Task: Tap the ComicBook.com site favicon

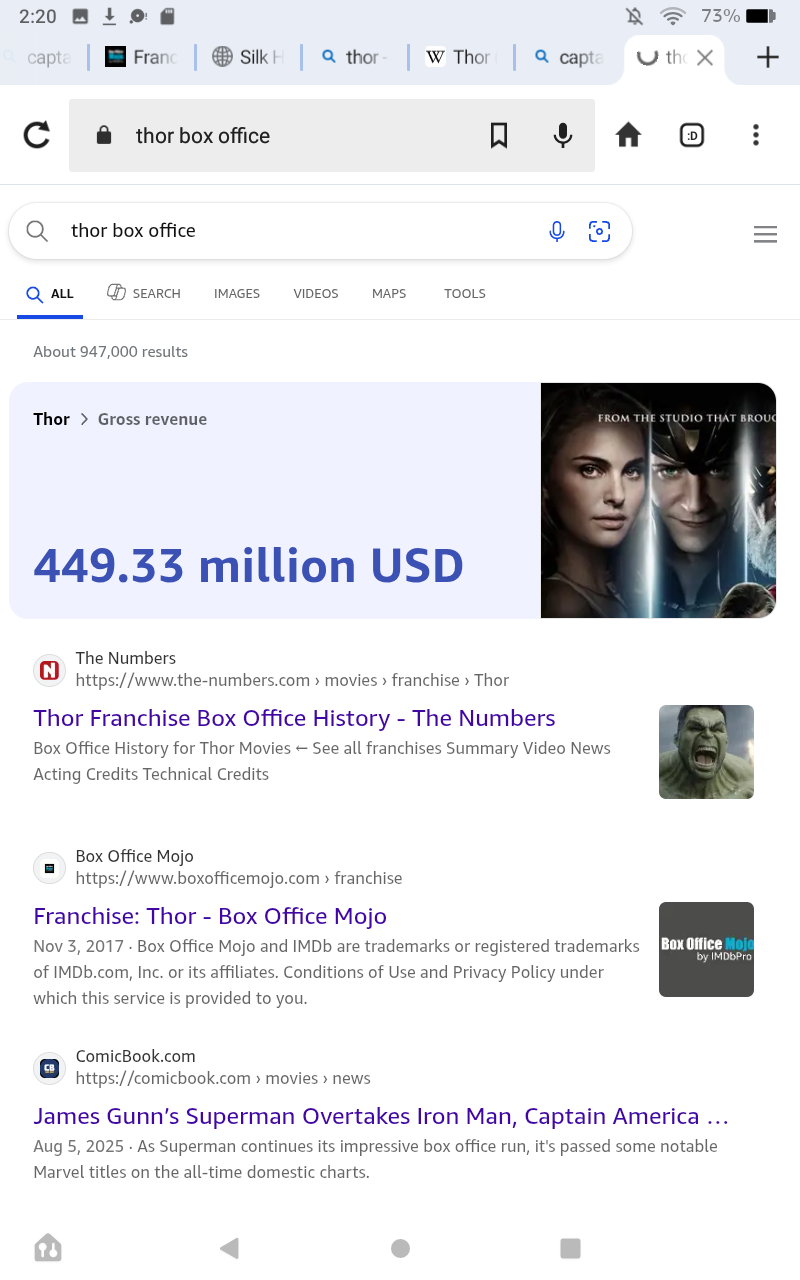Action: tap(49, 1067)
